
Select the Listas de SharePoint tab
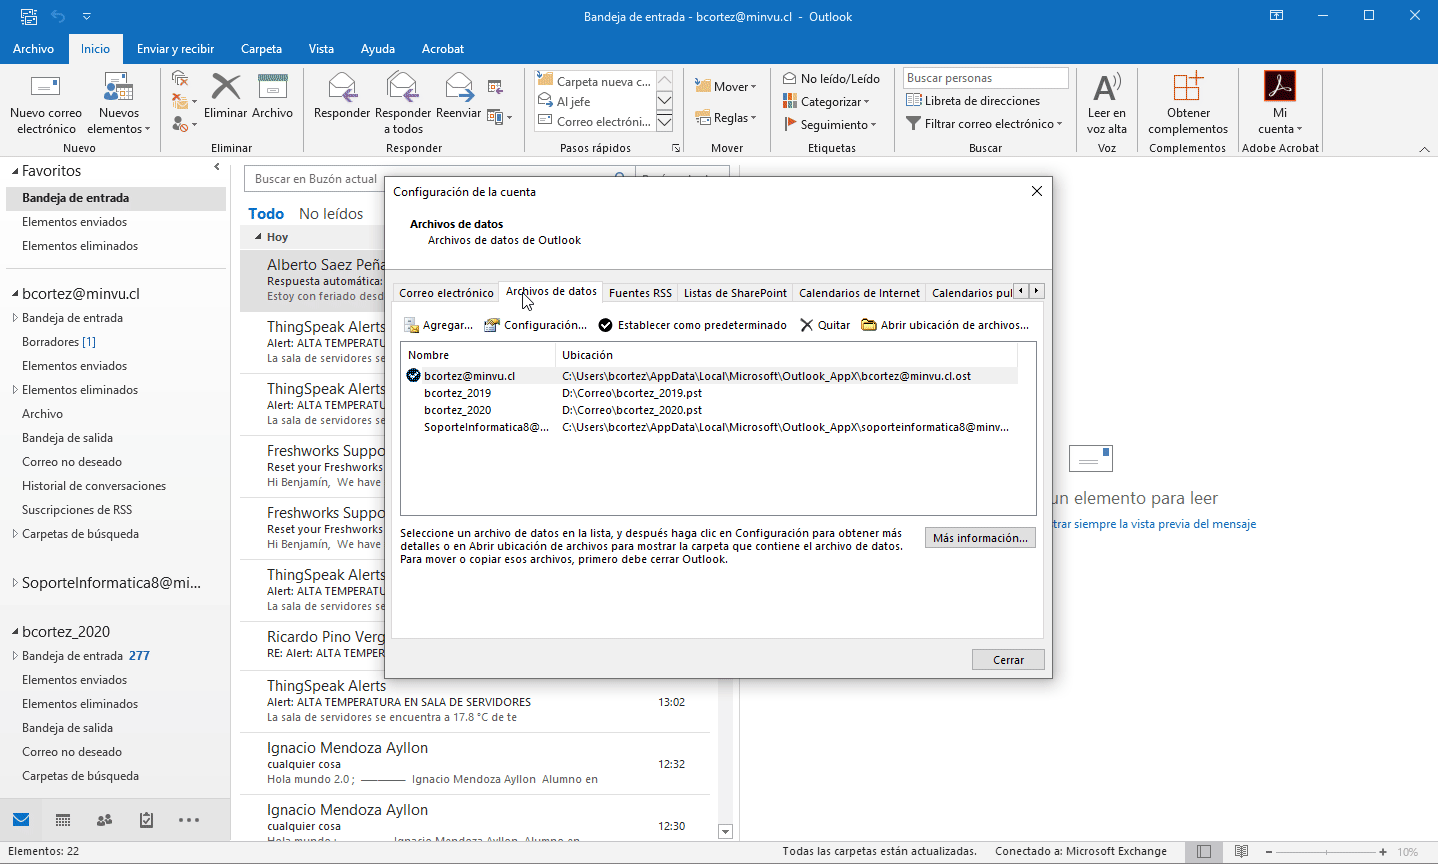coord(735,293)
